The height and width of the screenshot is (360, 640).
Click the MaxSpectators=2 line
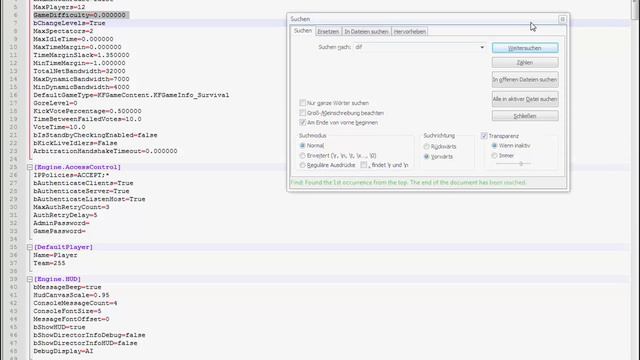pyautogui.click(x=63, y=31)
